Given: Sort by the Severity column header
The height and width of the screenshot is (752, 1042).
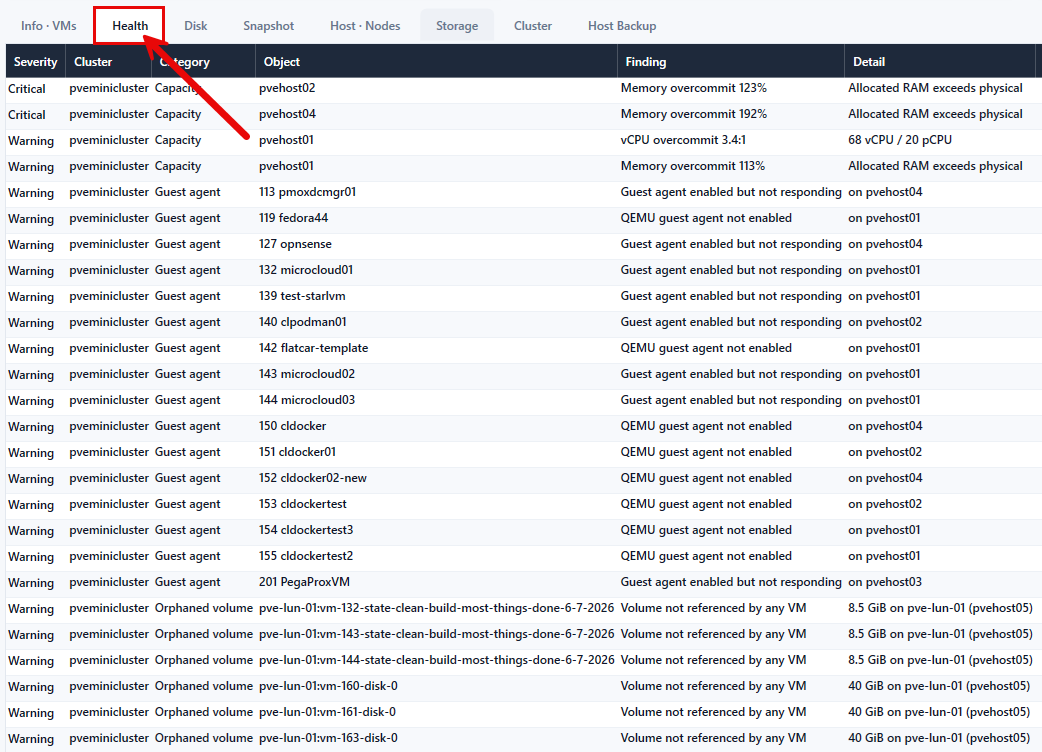Looking at the screenshot, I should (36, 62).
